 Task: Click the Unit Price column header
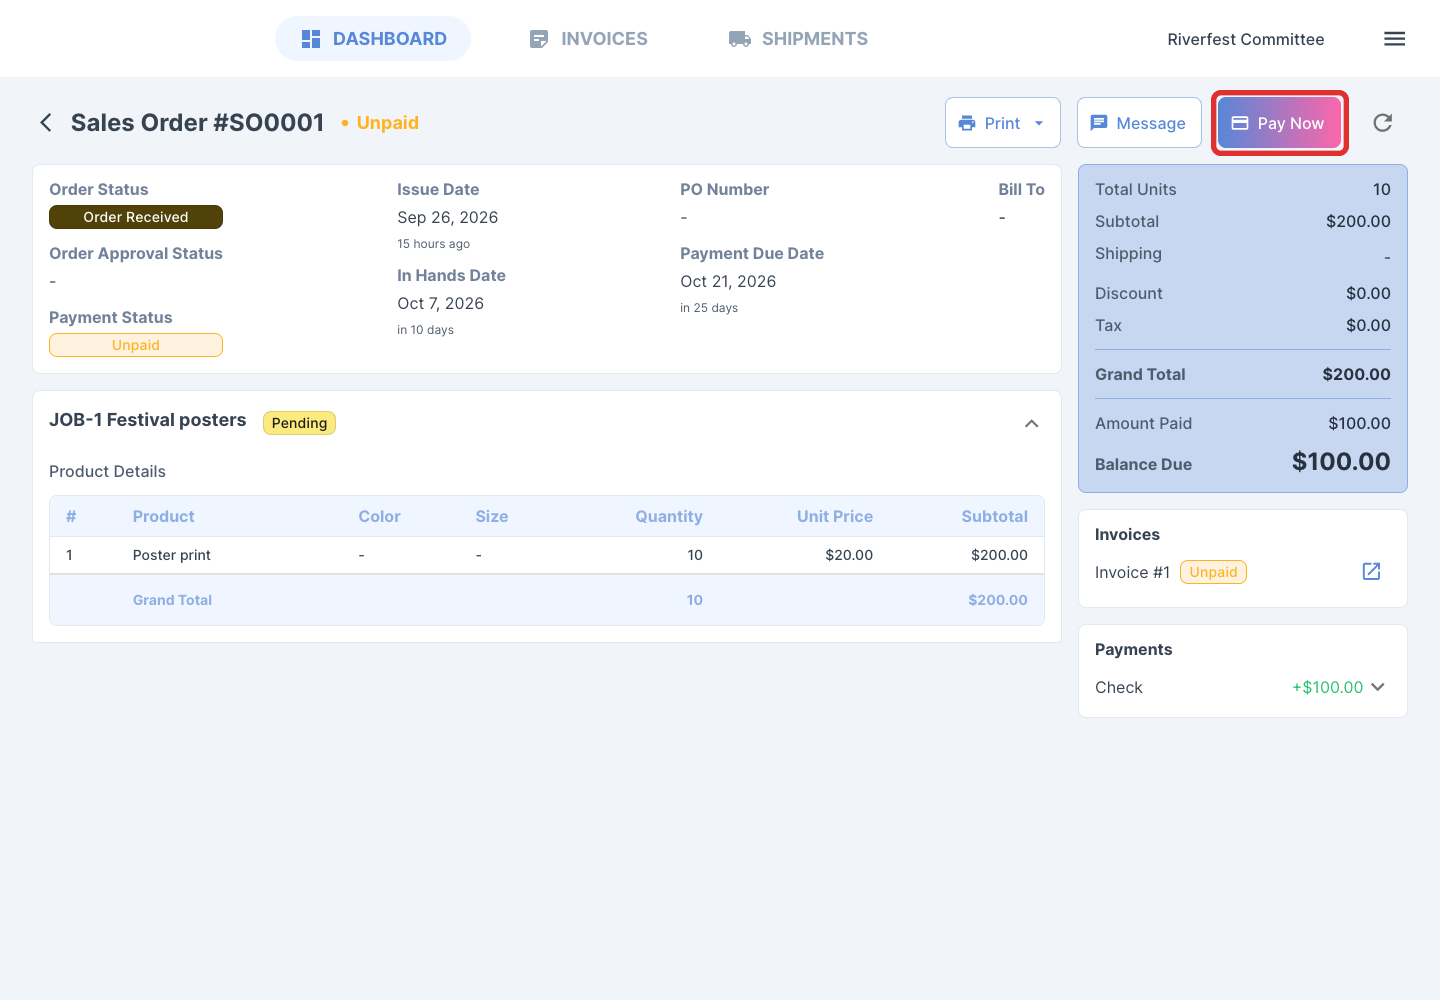click(835, 516)
